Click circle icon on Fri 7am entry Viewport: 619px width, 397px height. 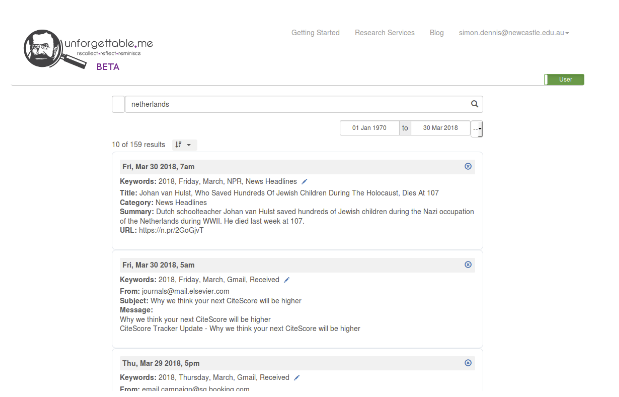(468, 167)
